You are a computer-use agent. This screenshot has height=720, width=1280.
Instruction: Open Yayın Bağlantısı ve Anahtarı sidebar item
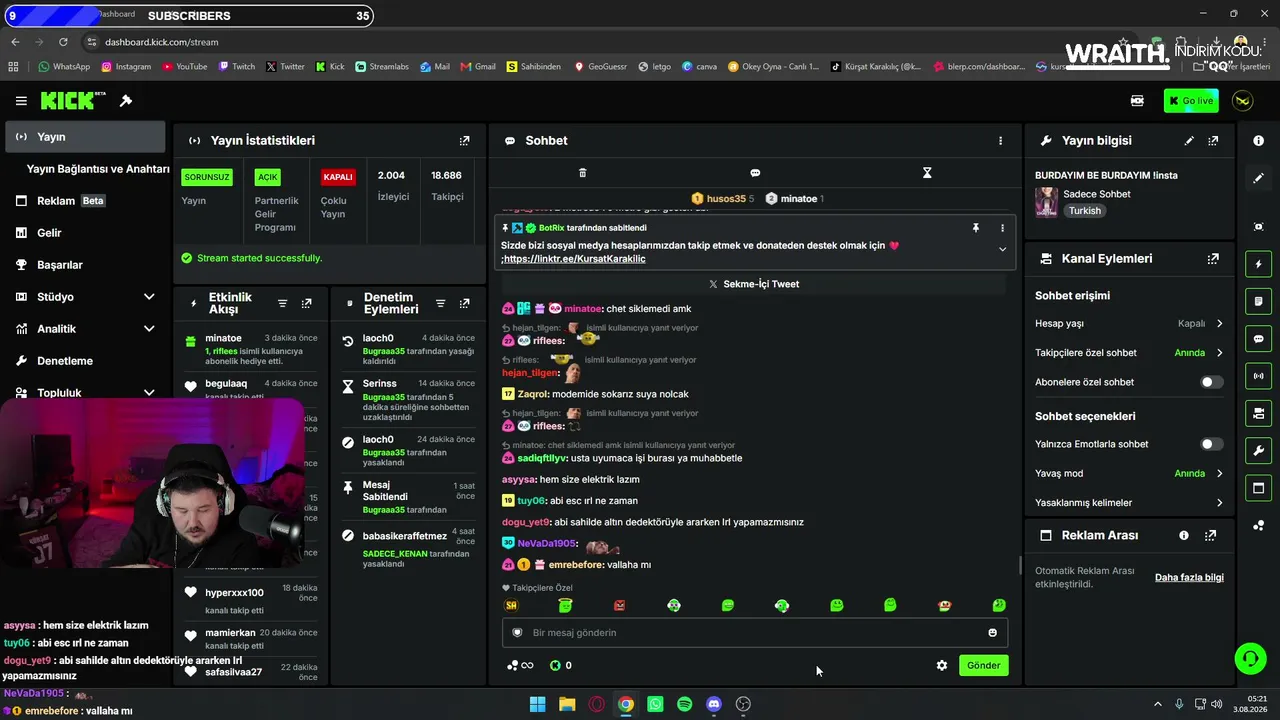[98, 169]
